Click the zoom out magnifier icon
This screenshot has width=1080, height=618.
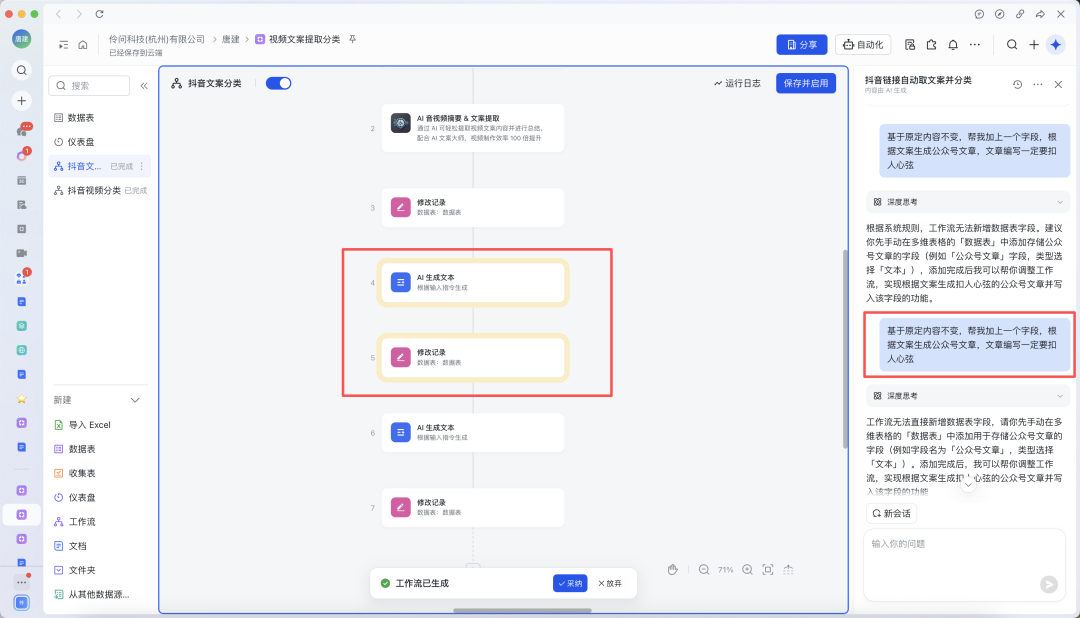click(704, 569)
